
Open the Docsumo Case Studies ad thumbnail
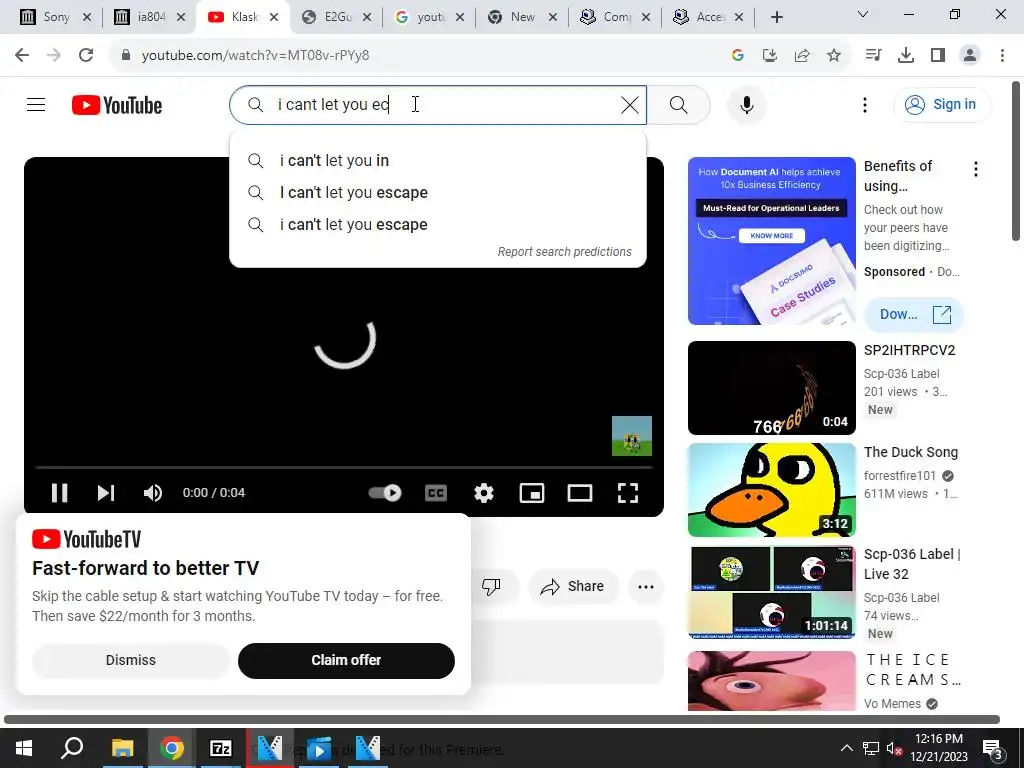pyautogui.click(x=771, y=240)
